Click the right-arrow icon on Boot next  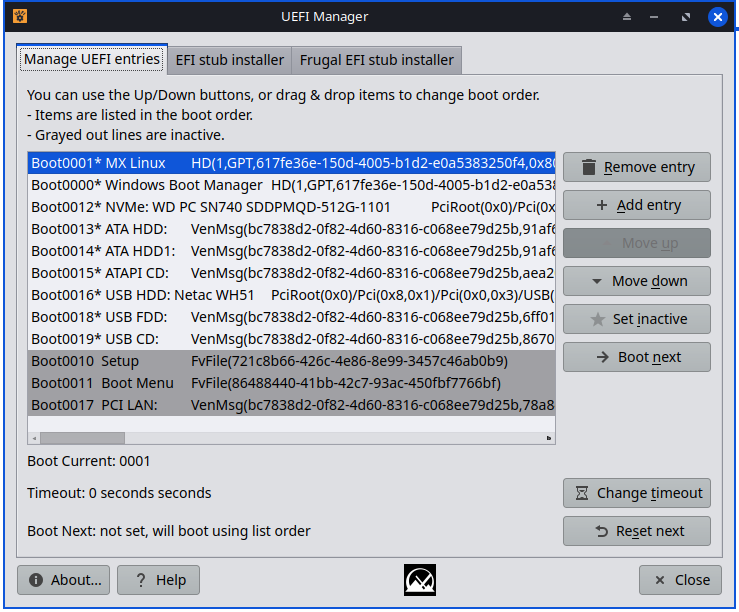602,357
